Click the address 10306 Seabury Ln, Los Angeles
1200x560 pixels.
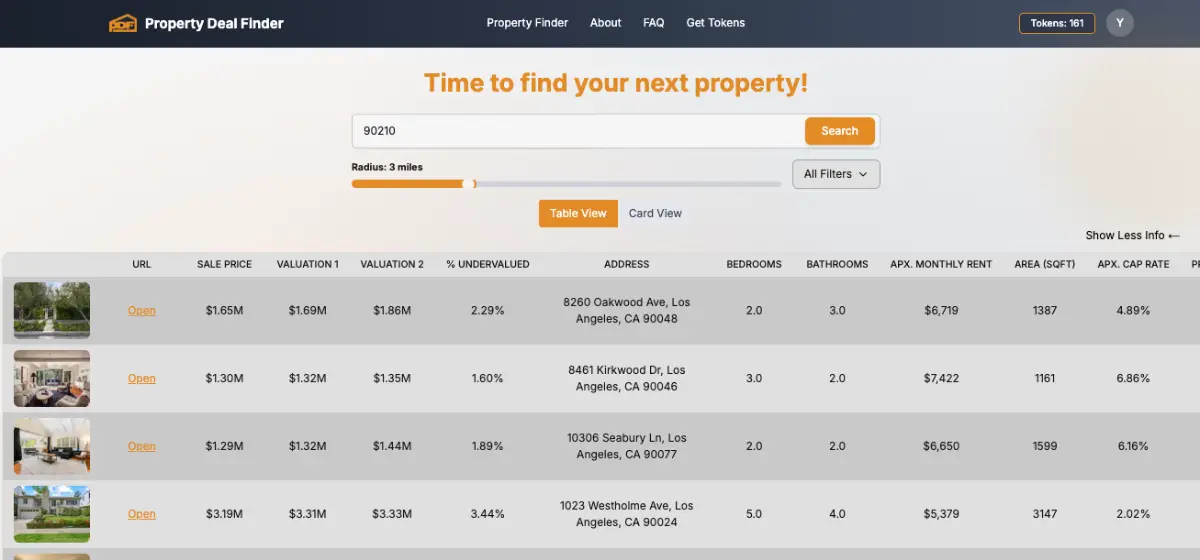click(627, 446)
